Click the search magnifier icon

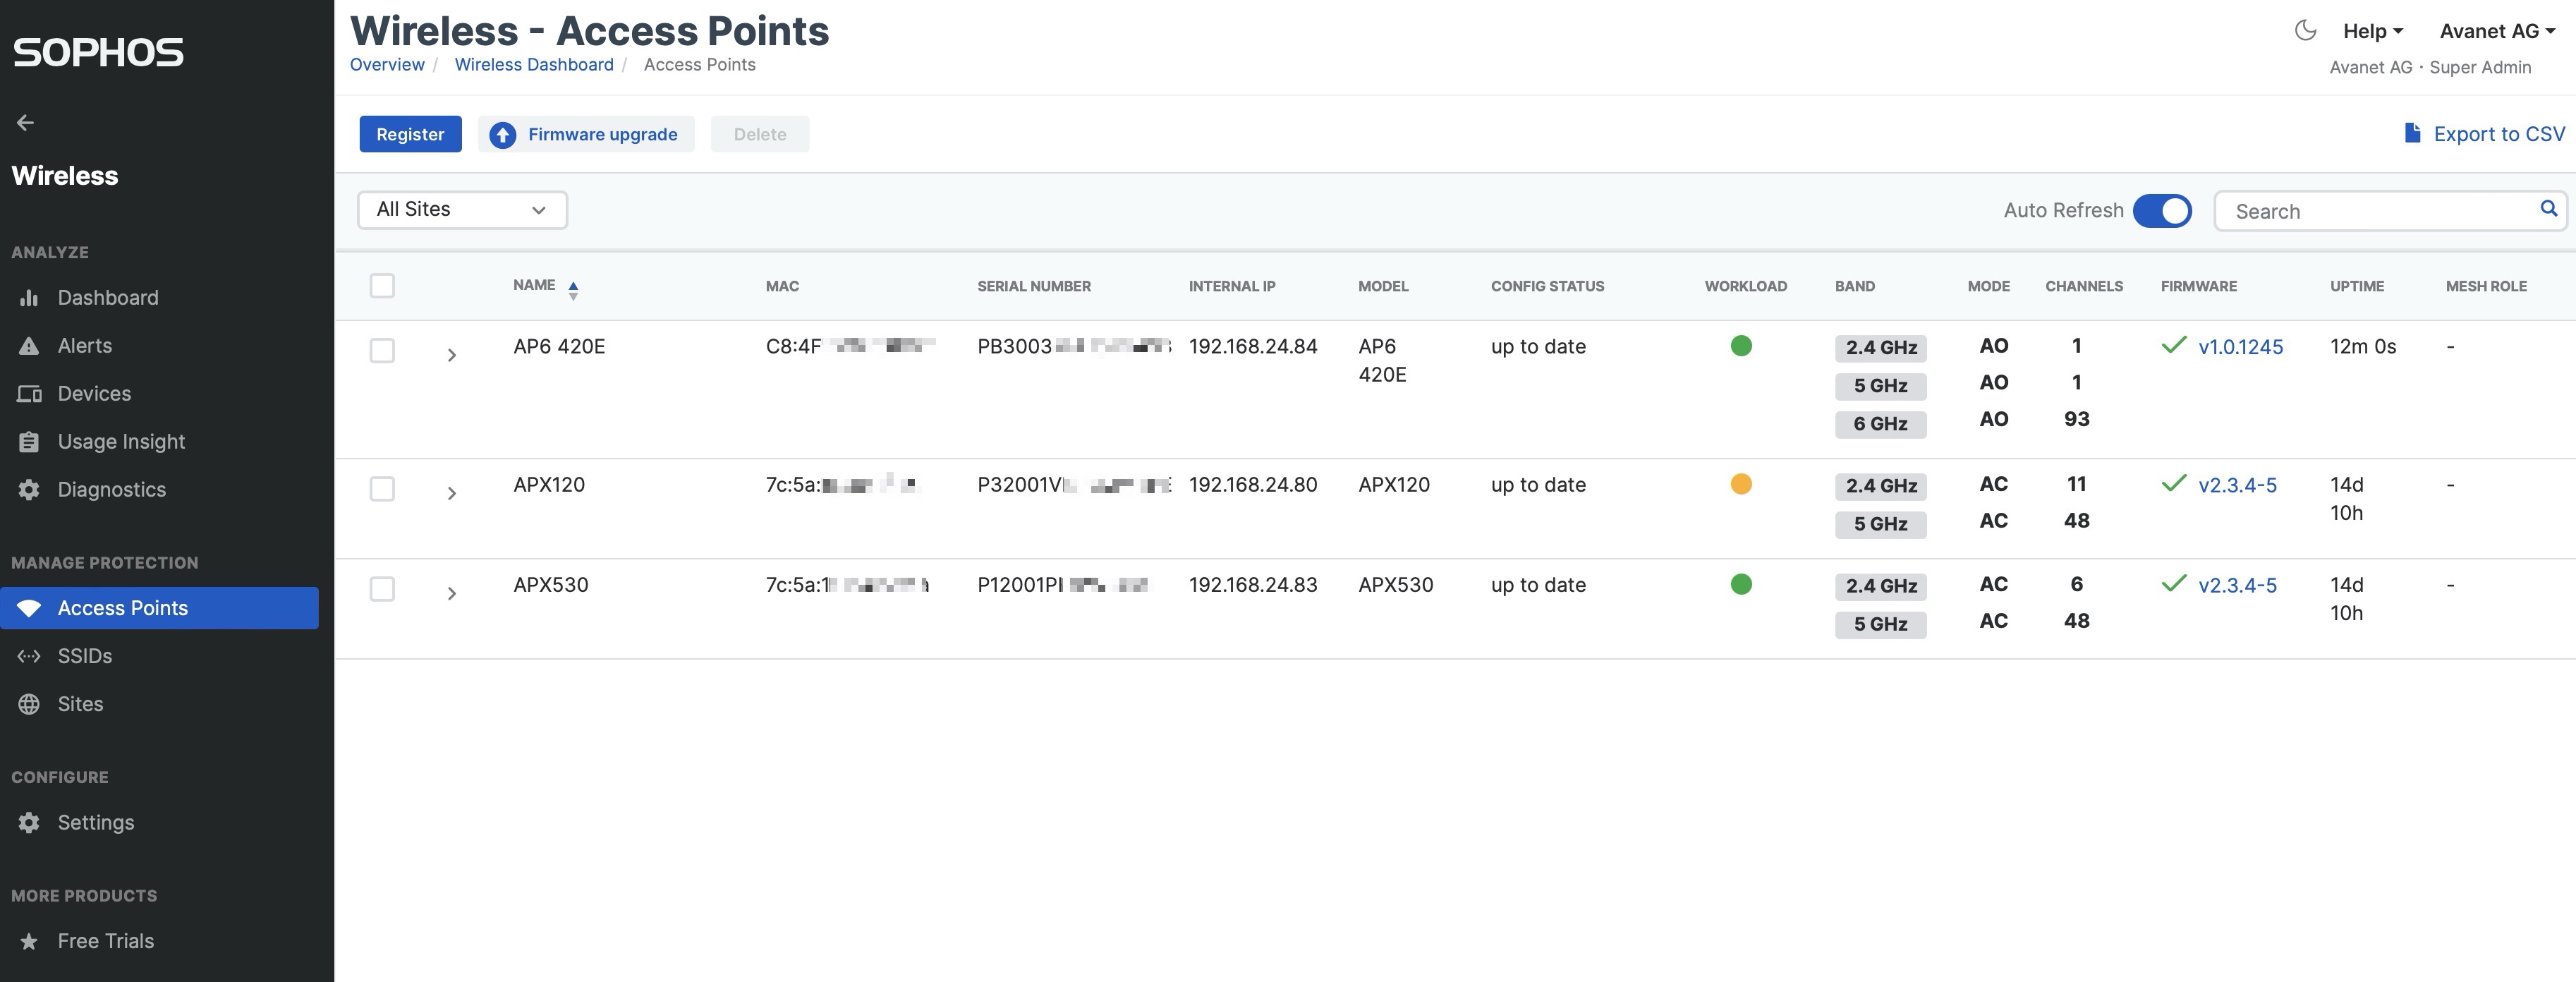coord(2548,209)
